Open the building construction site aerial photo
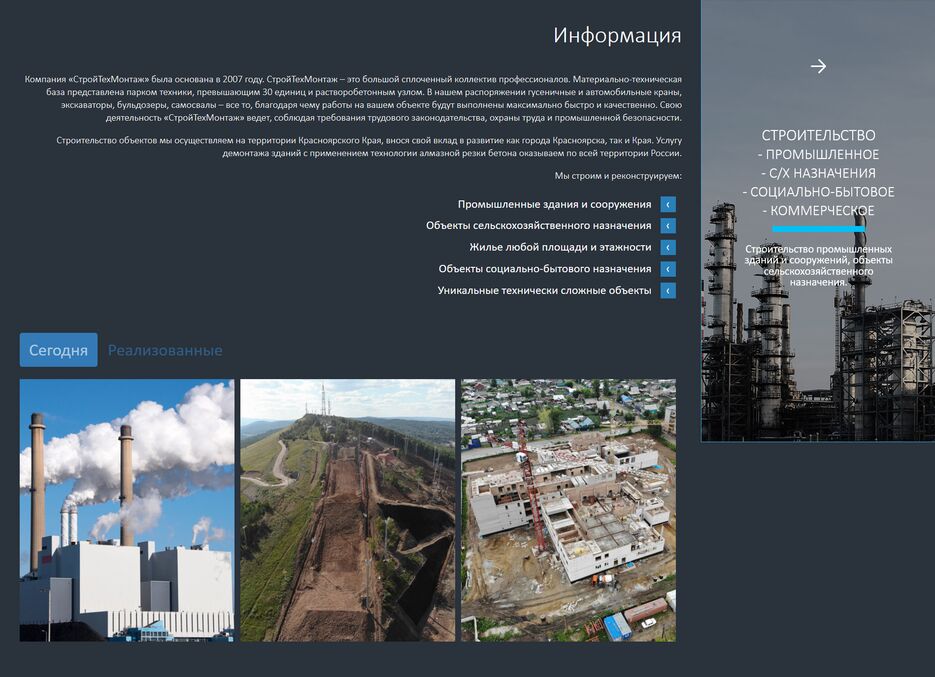The image size is (935, 677). pos(568,510)
